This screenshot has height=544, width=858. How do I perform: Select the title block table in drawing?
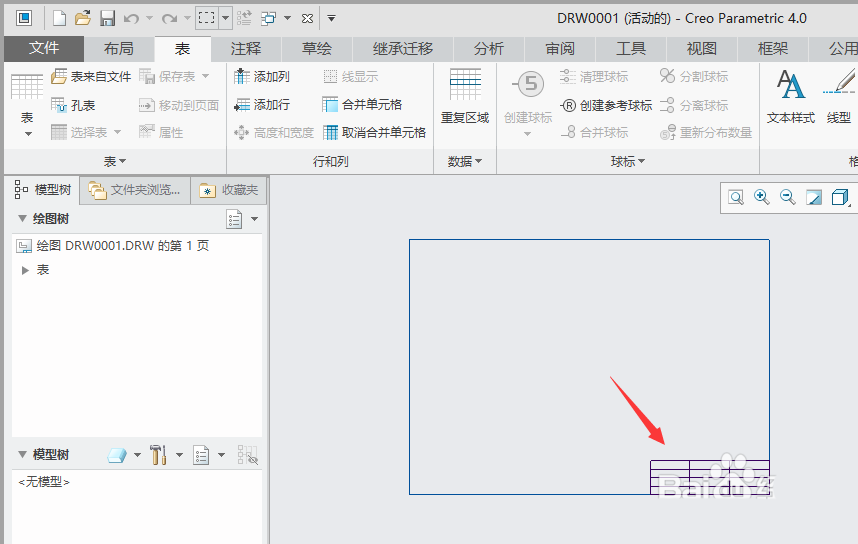pos(709,477)
